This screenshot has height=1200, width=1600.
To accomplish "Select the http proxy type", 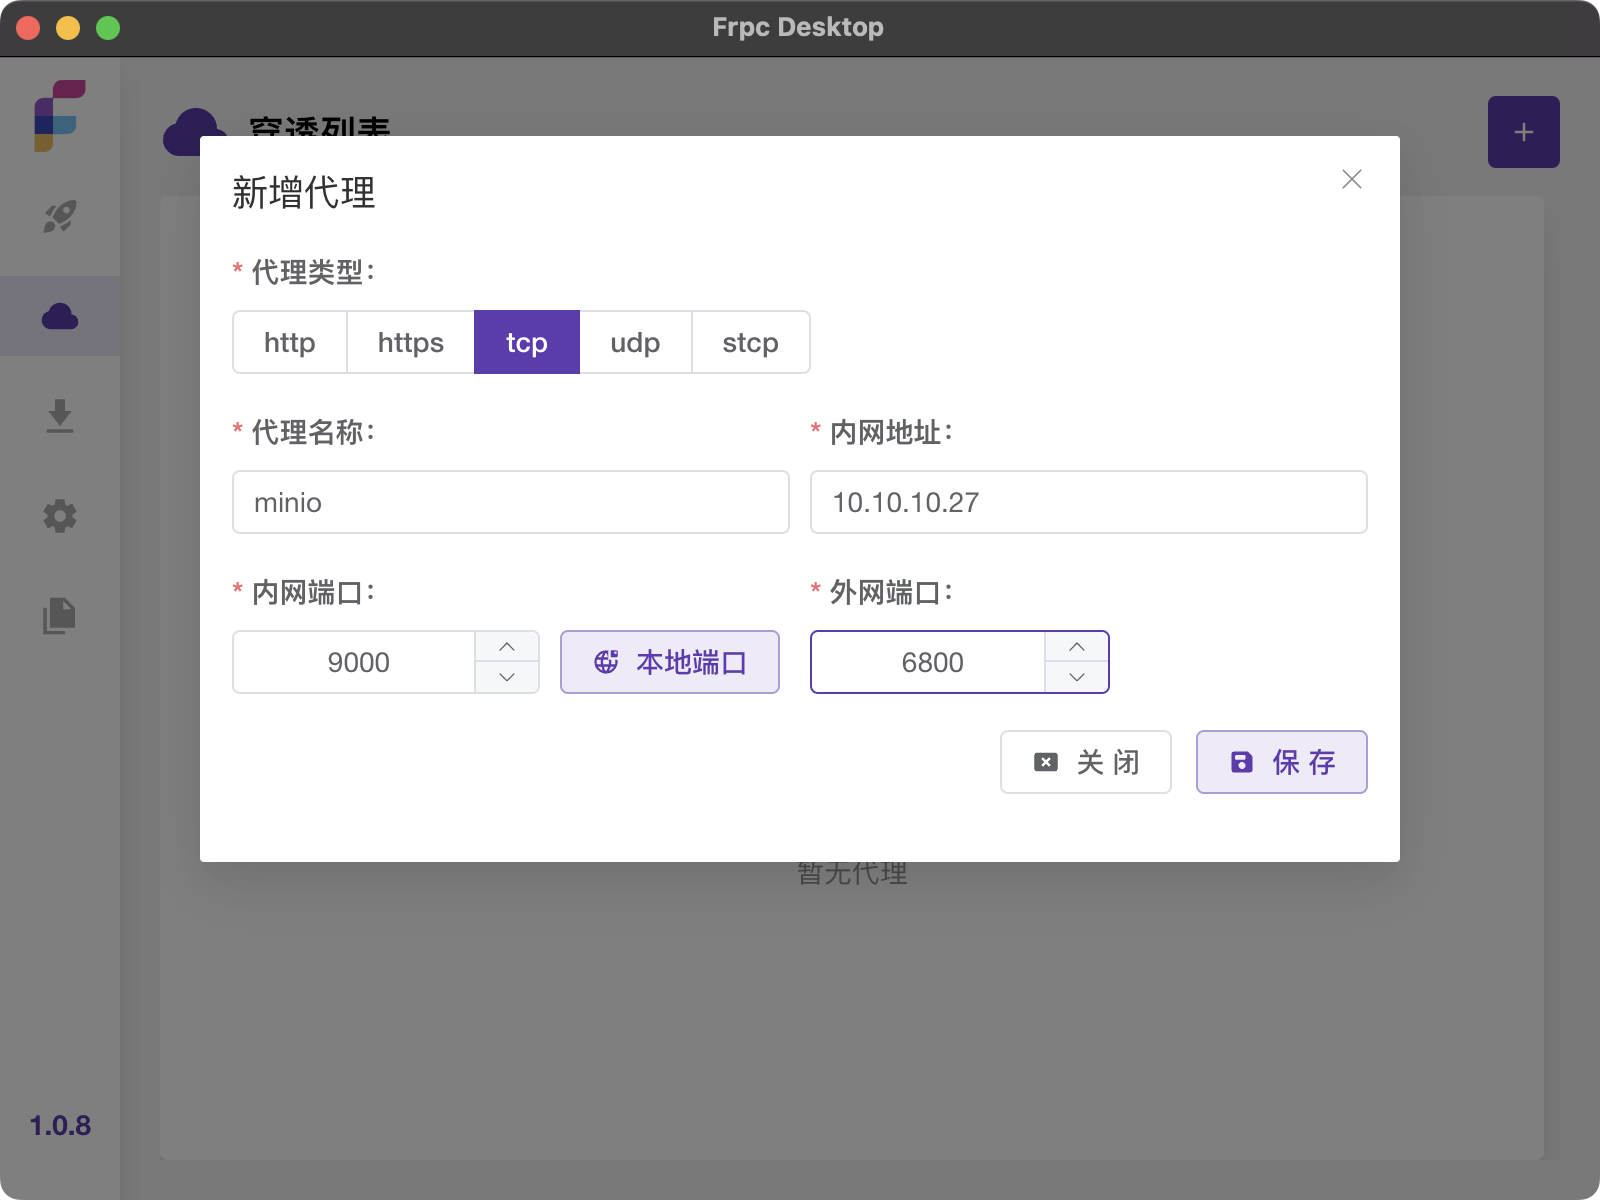I will point(290,342).
